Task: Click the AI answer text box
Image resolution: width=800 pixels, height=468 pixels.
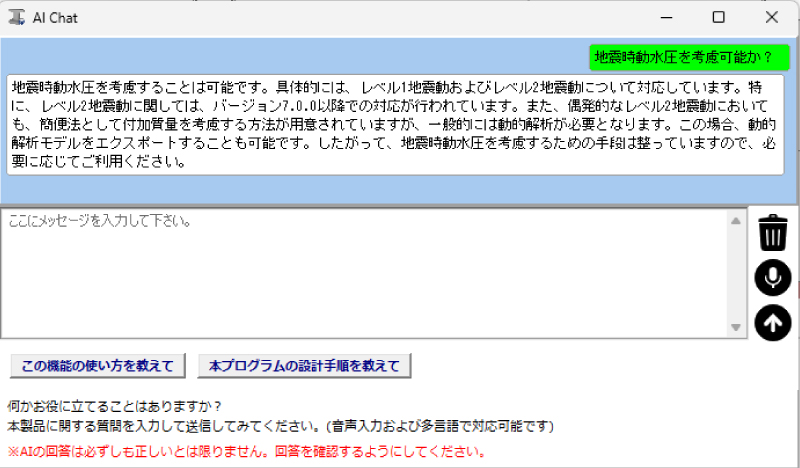Action: pyautogui.click(x=395, y=125)
